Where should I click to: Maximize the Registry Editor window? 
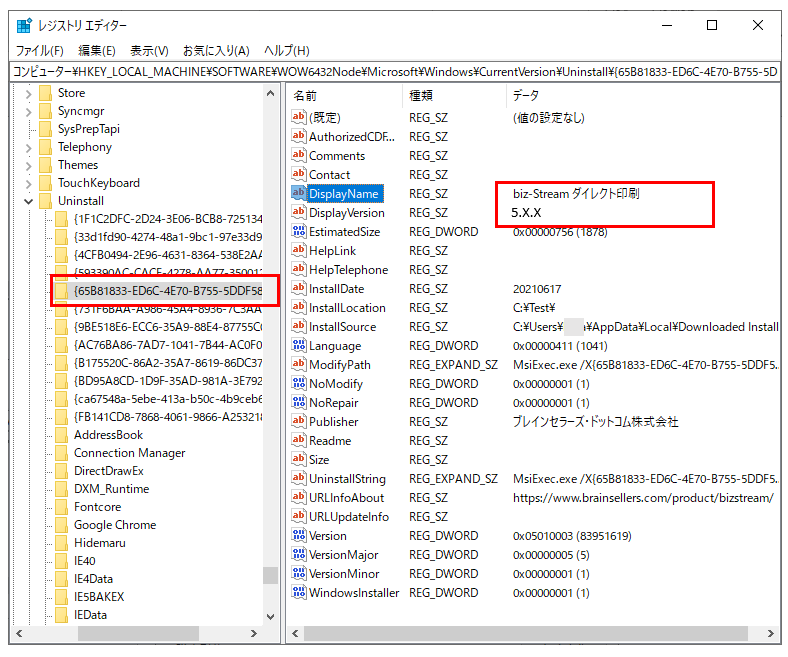pos(712,25)
